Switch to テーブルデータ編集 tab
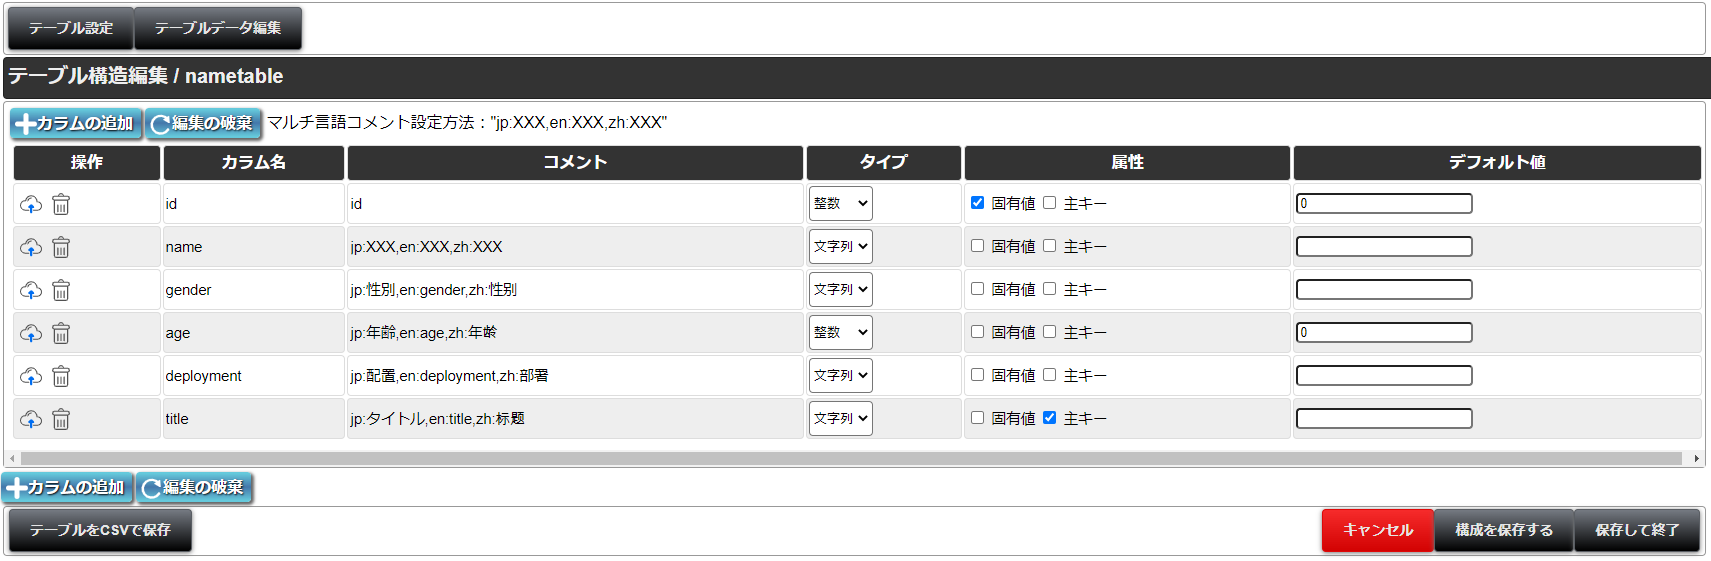Image resolution: width=1711 pixels, height=561 pixels. 218,28
